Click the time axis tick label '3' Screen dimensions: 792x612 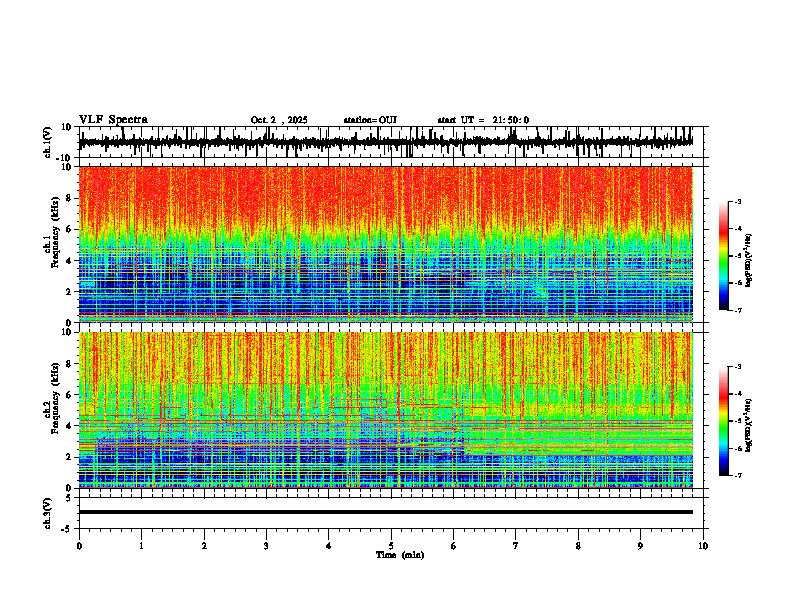click(x=266, y=546)
